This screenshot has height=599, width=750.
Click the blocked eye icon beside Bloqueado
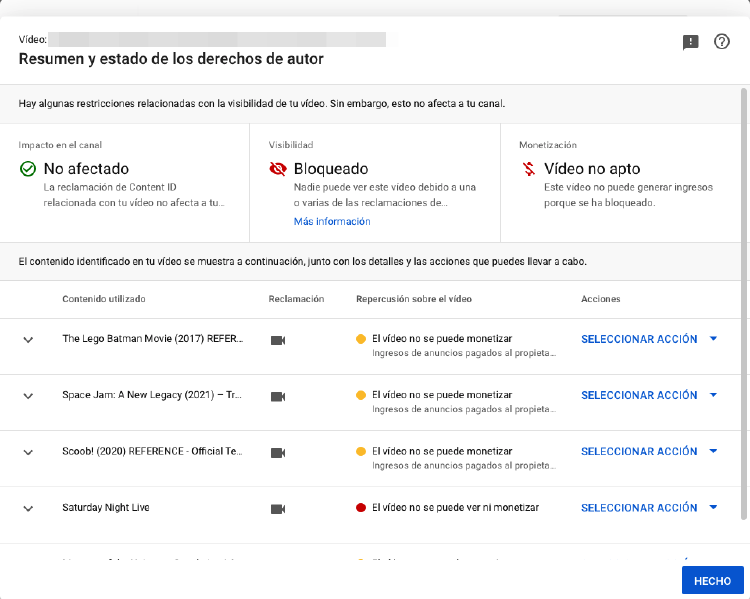tap(278, 169)
